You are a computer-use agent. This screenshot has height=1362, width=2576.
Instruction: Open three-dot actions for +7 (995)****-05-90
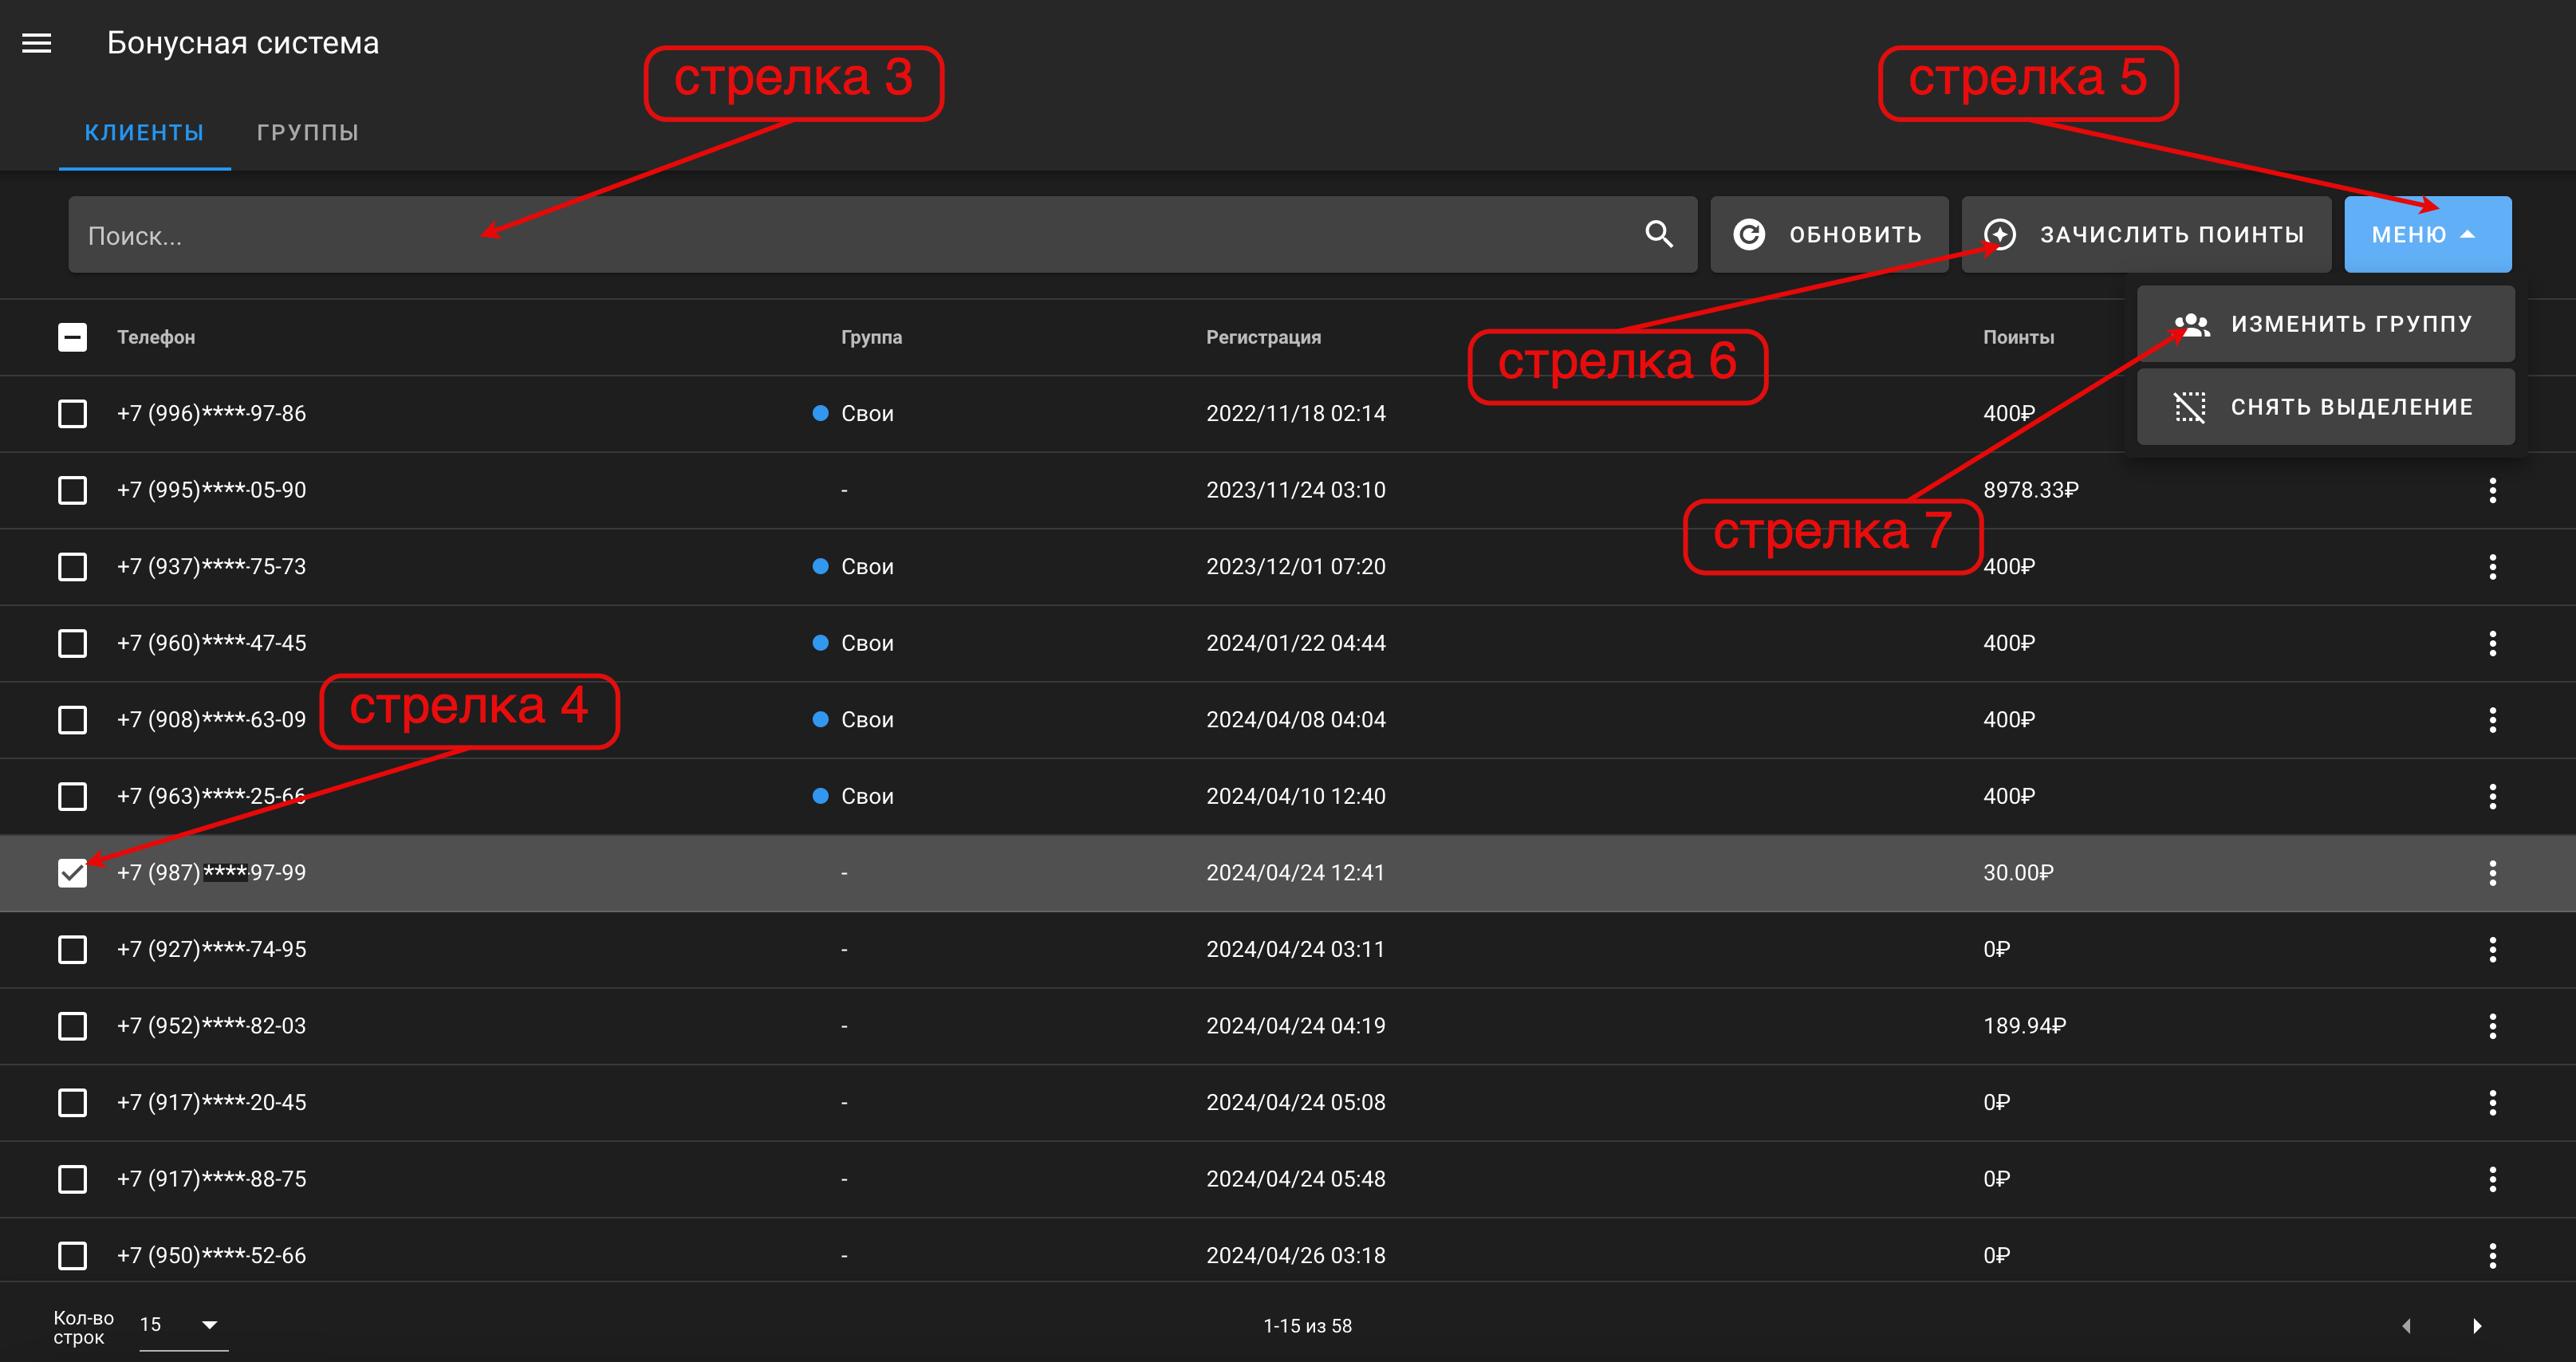click(2492, 490)
